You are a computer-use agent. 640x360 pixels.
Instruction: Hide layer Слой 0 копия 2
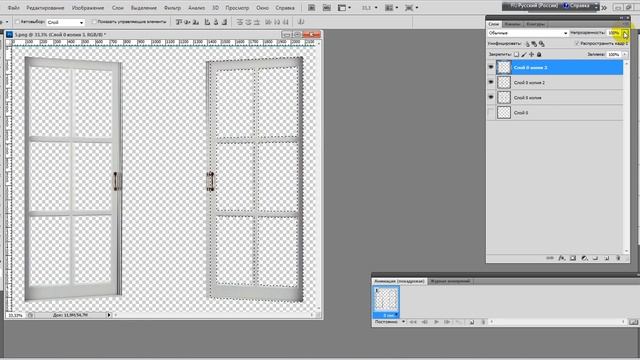pos(491,82)
